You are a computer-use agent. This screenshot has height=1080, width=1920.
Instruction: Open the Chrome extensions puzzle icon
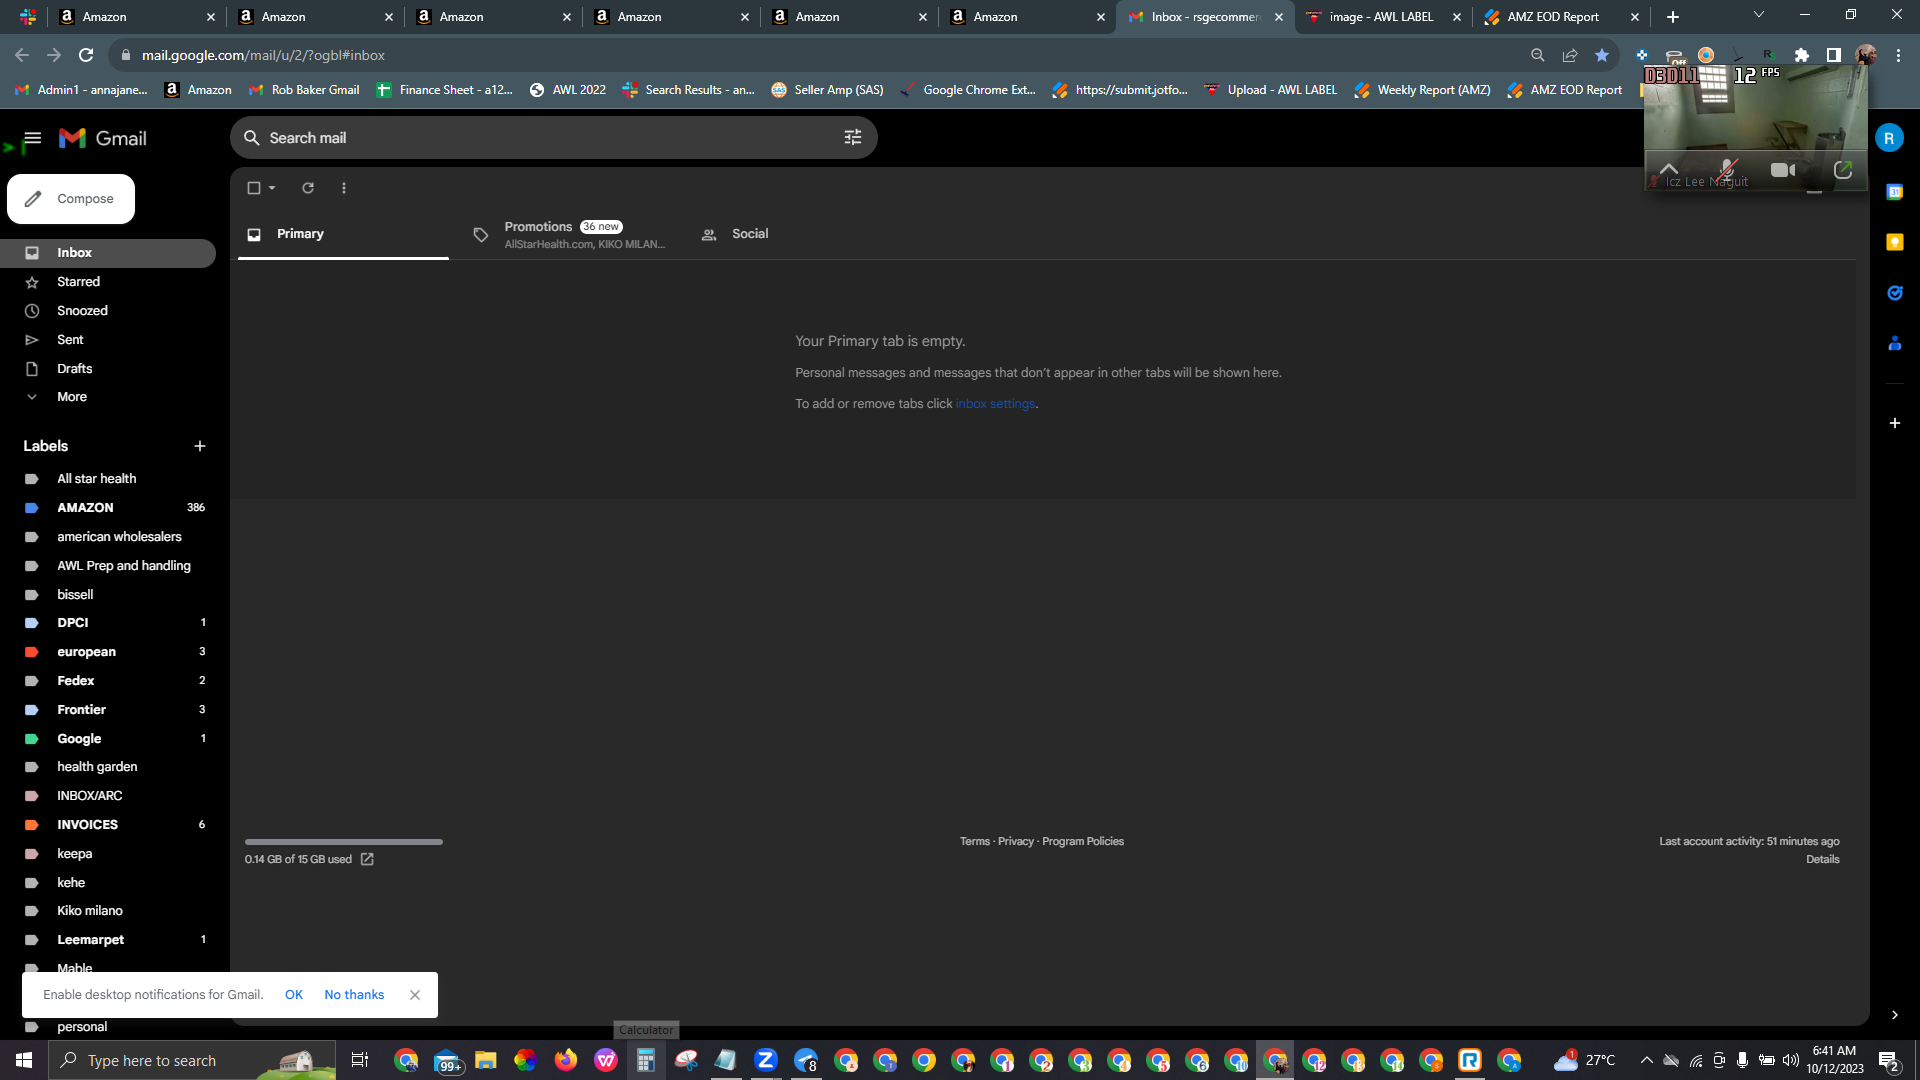tap(1801, 56)
